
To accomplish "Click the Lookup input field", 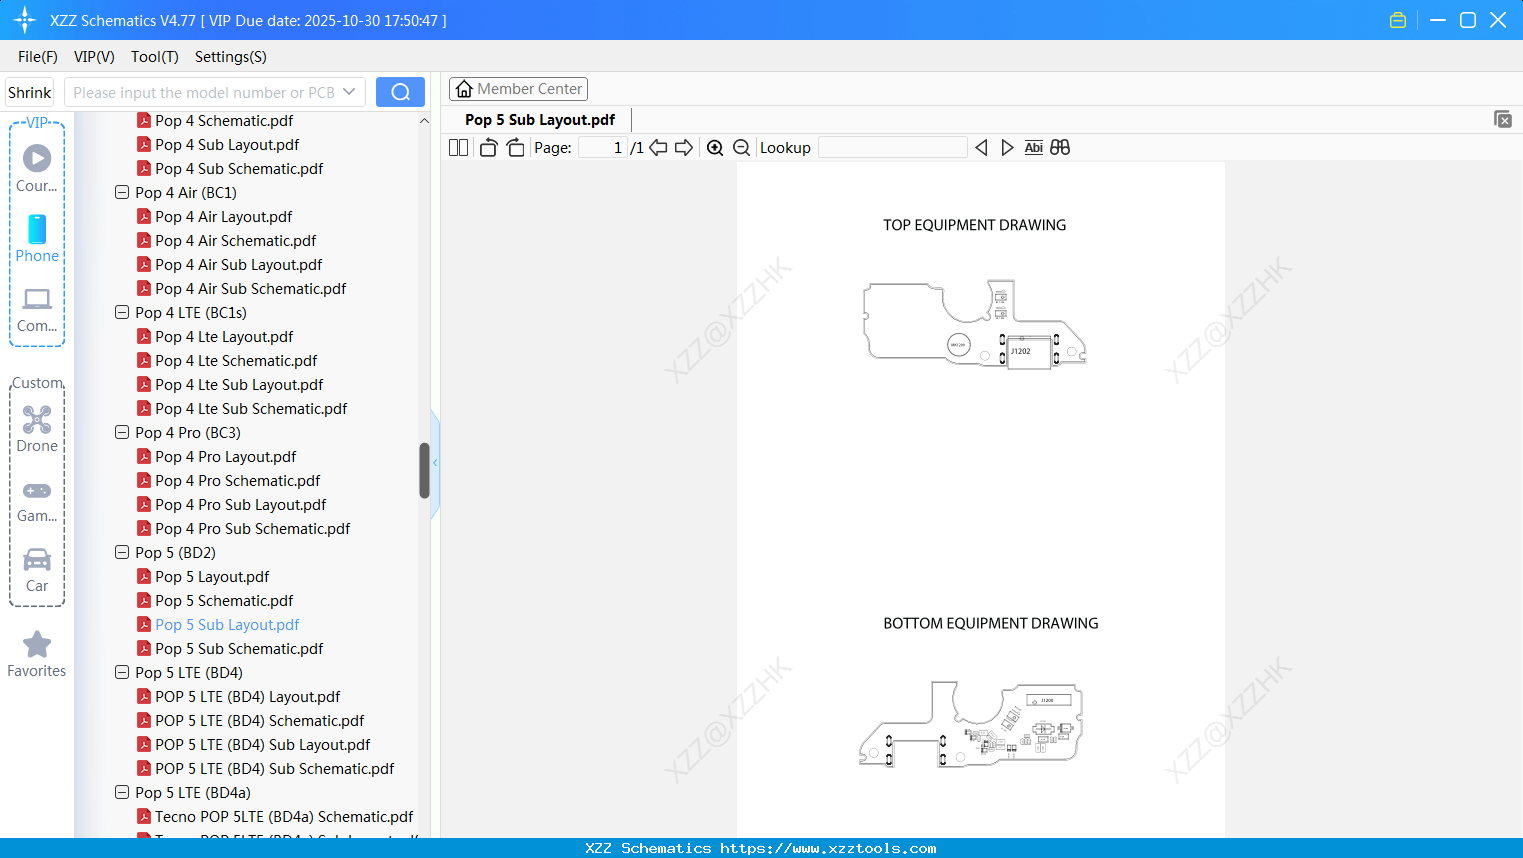I will [891, 147].
